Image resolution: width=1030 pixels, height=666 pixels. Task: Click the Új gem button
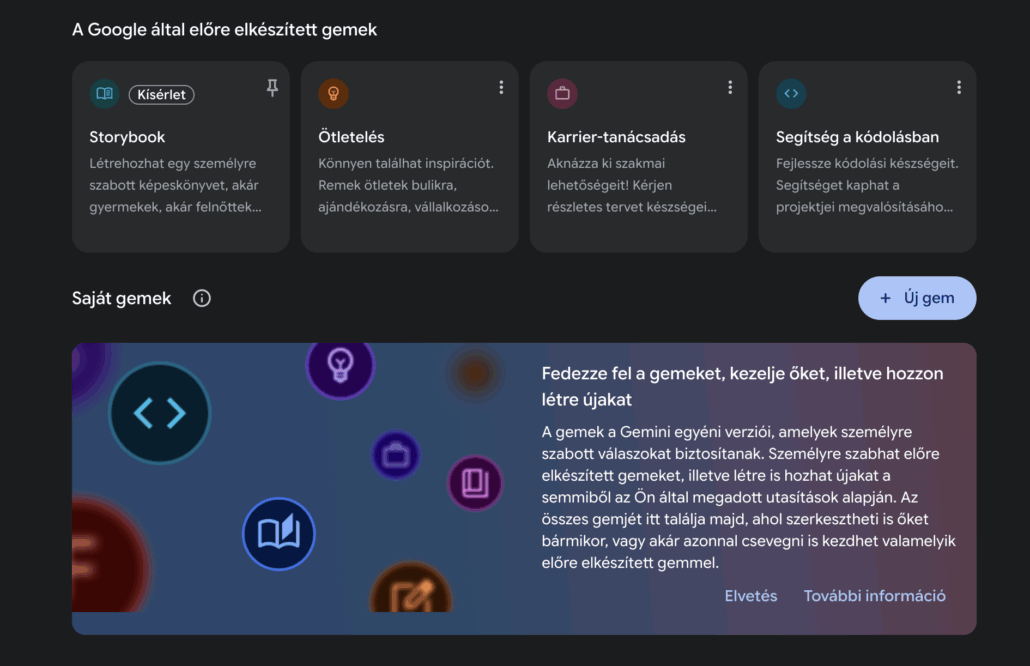click(x=917, y=298)
